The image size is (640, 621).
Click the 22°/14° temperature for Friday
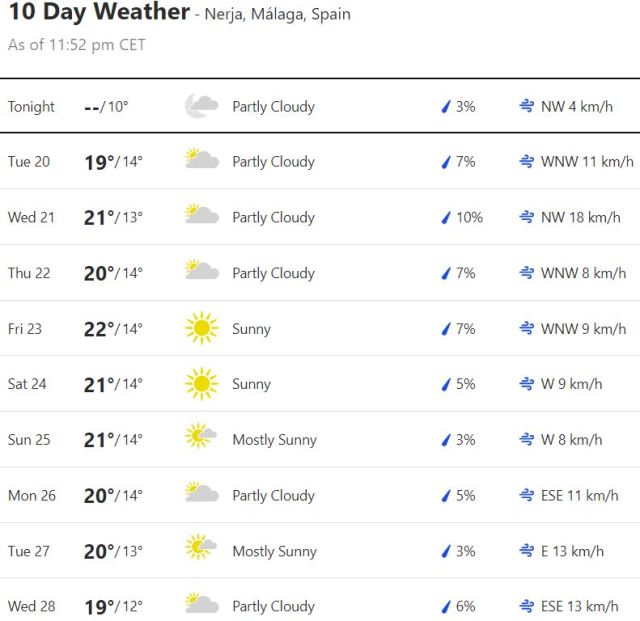[113, 329]
